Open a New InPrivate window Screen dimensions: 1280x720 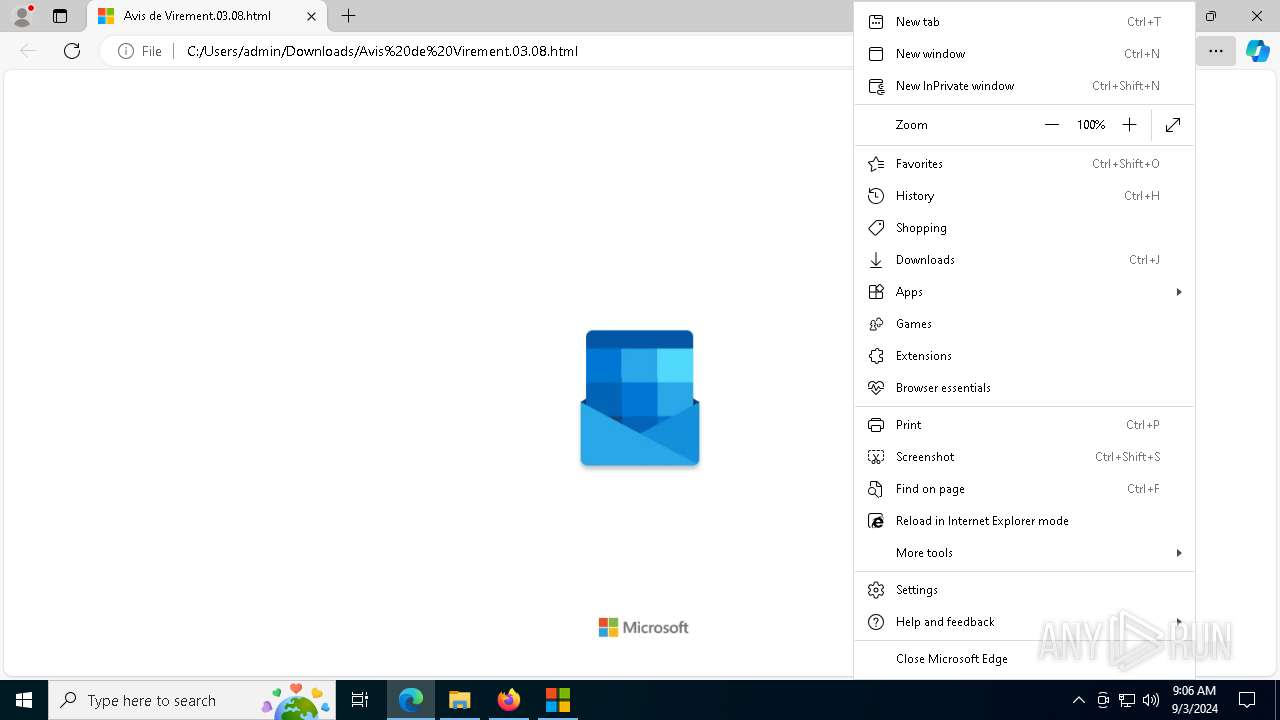click(x=1024, y=86)
